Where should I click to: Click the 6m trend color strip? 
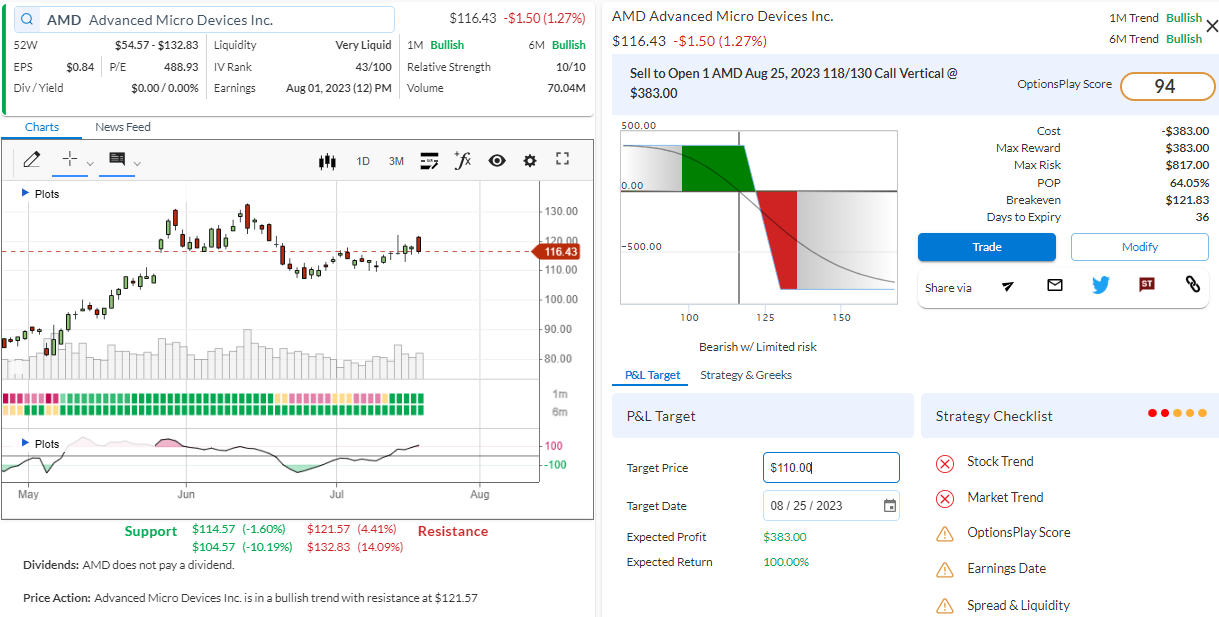tap(213, 410)
